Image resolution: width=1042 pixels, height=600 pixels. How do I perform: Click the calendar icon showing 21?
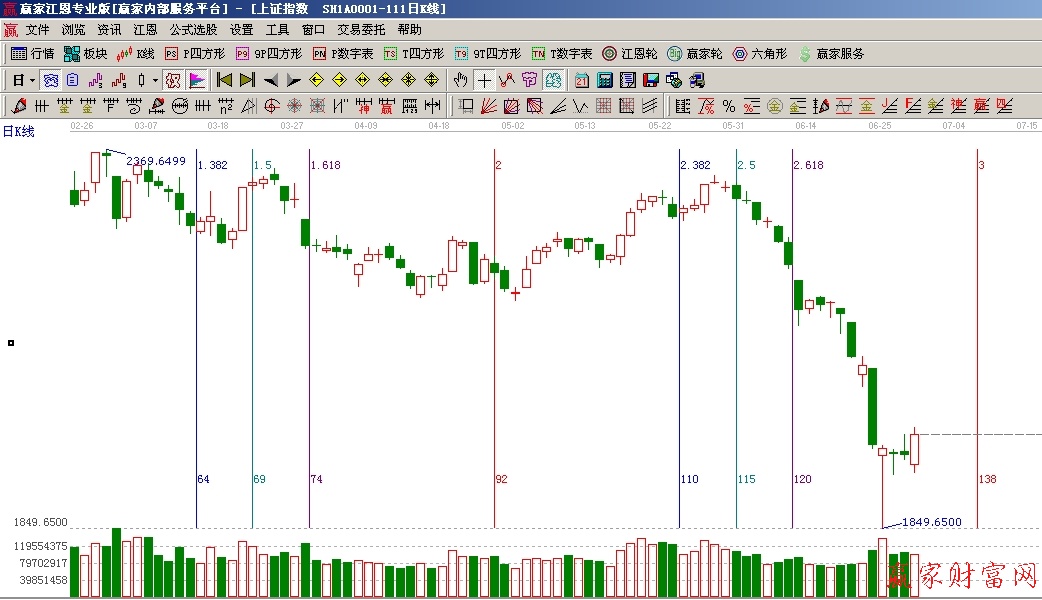(x=581, y=80)
